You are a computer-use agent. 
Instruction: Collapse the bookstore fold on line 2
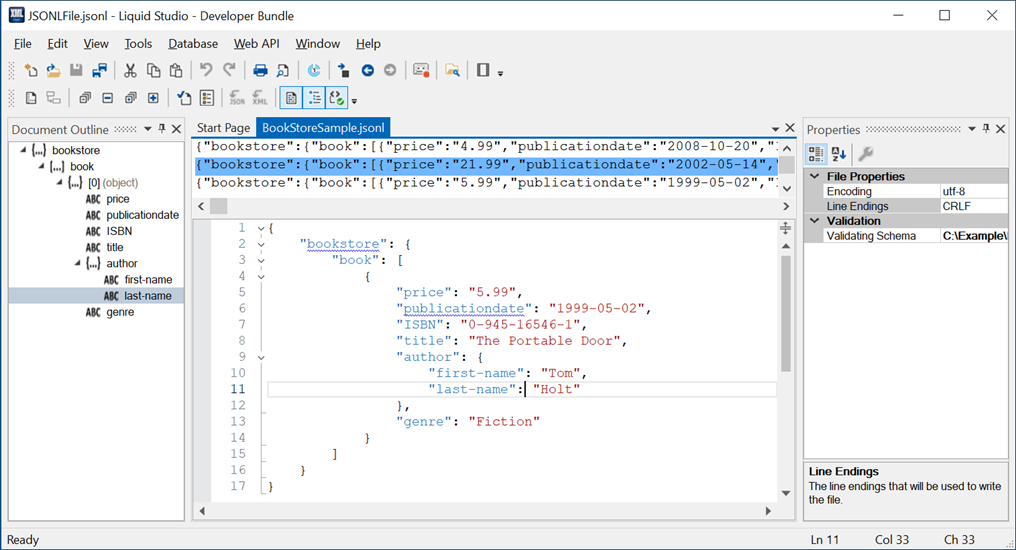click(x=260, y=244)
